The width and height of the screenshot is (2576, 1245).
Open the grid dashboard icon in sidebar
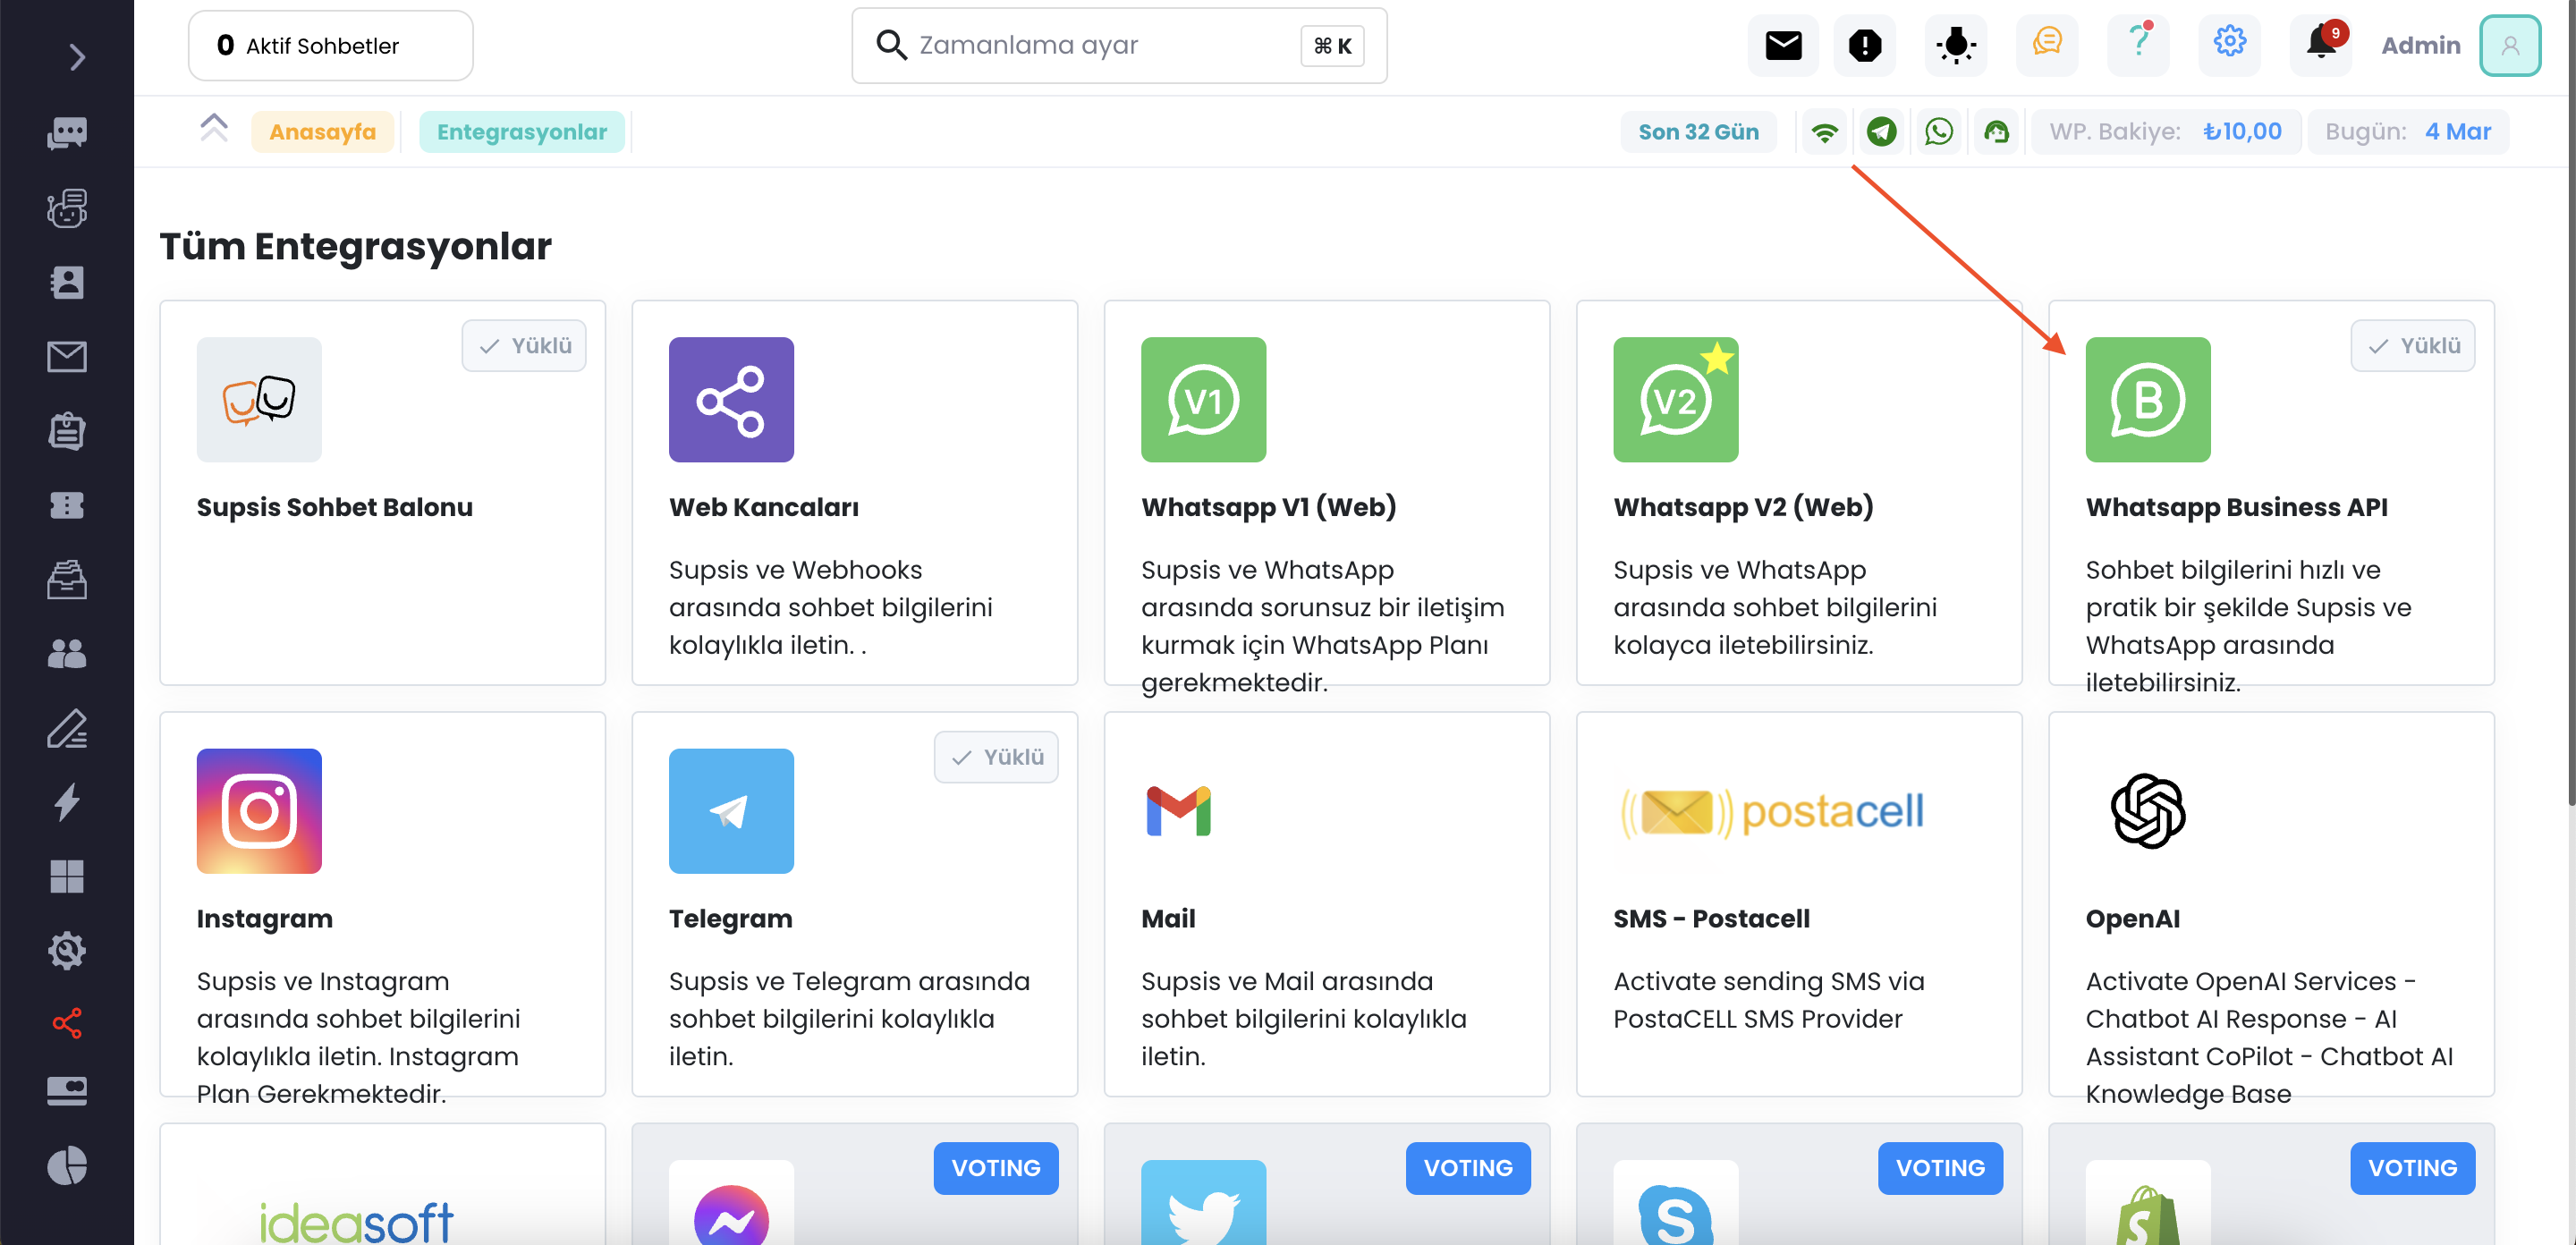pos(67,876)
